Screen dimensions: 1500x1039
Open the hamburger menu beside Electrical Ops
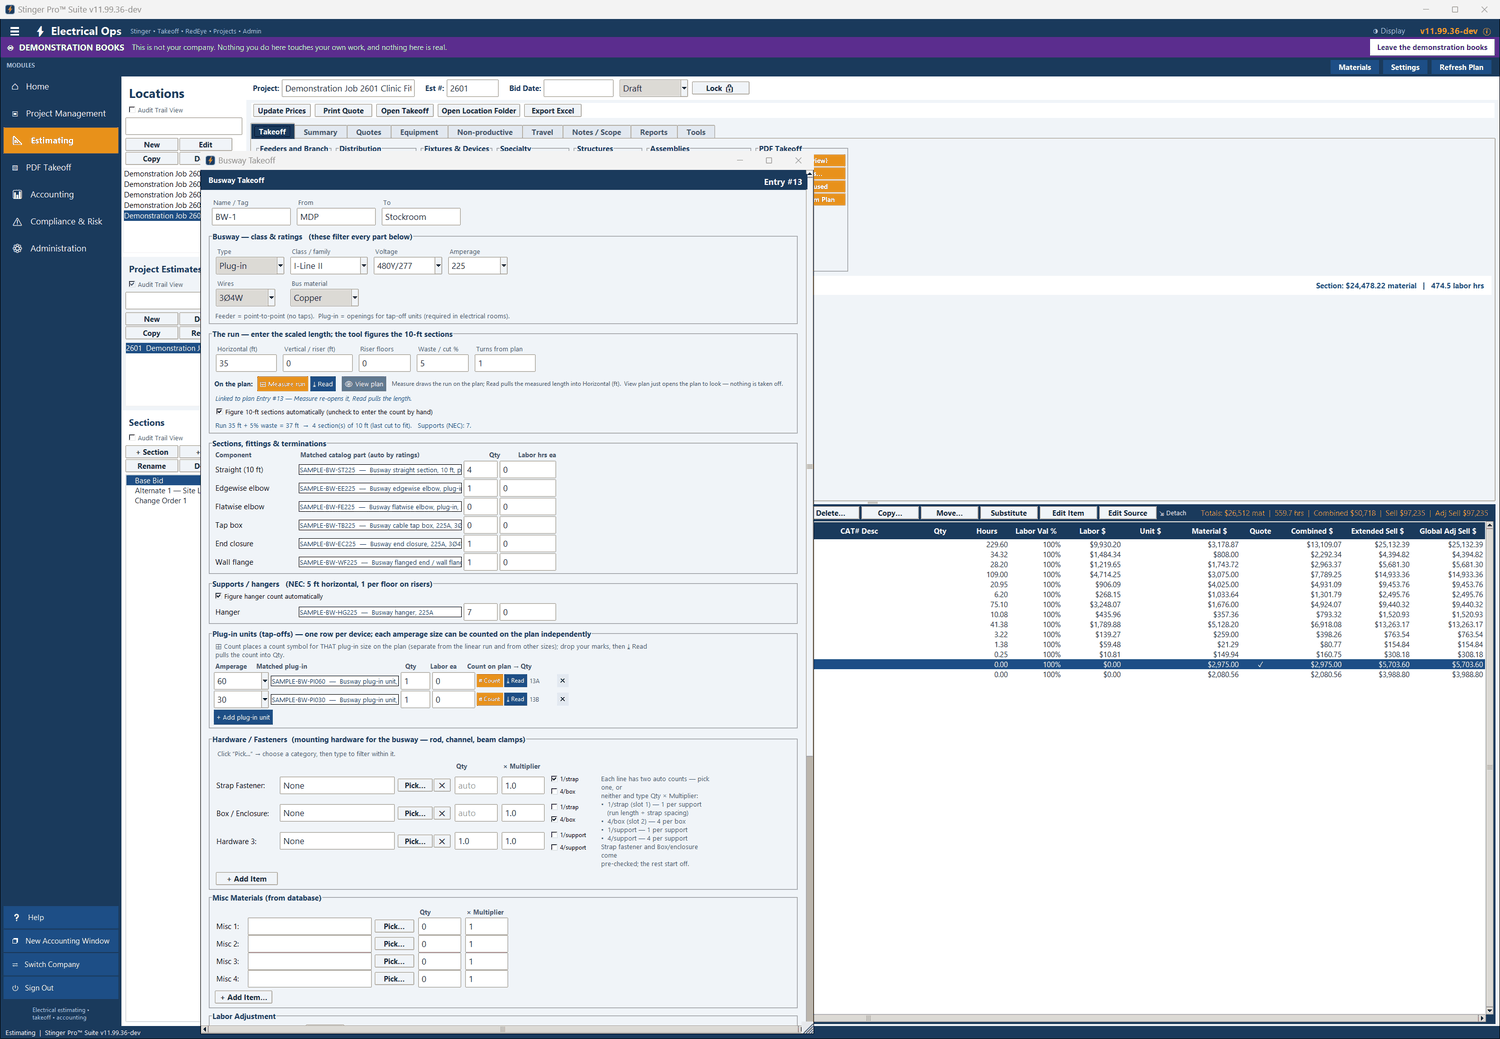coord(14,31)
